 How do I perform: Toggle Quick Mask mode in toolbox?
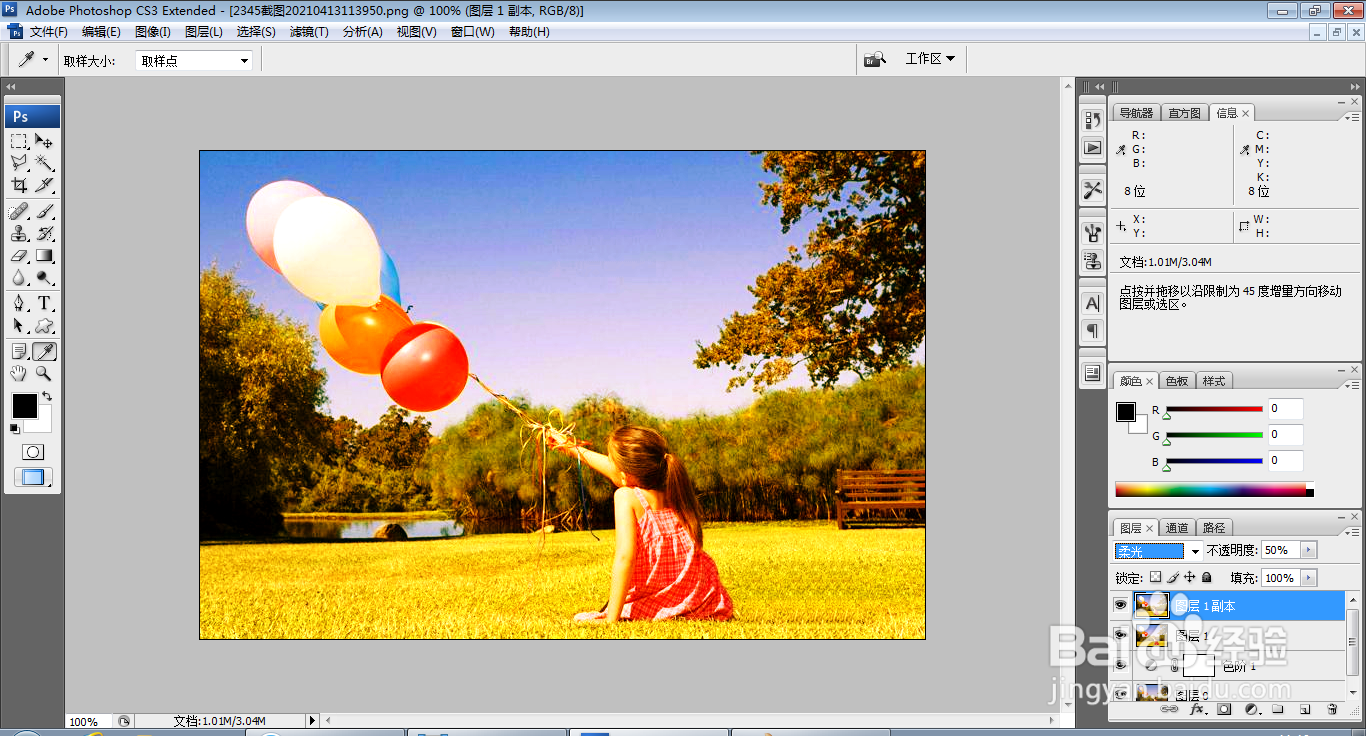pyautogui.click(x=33, y=452)
